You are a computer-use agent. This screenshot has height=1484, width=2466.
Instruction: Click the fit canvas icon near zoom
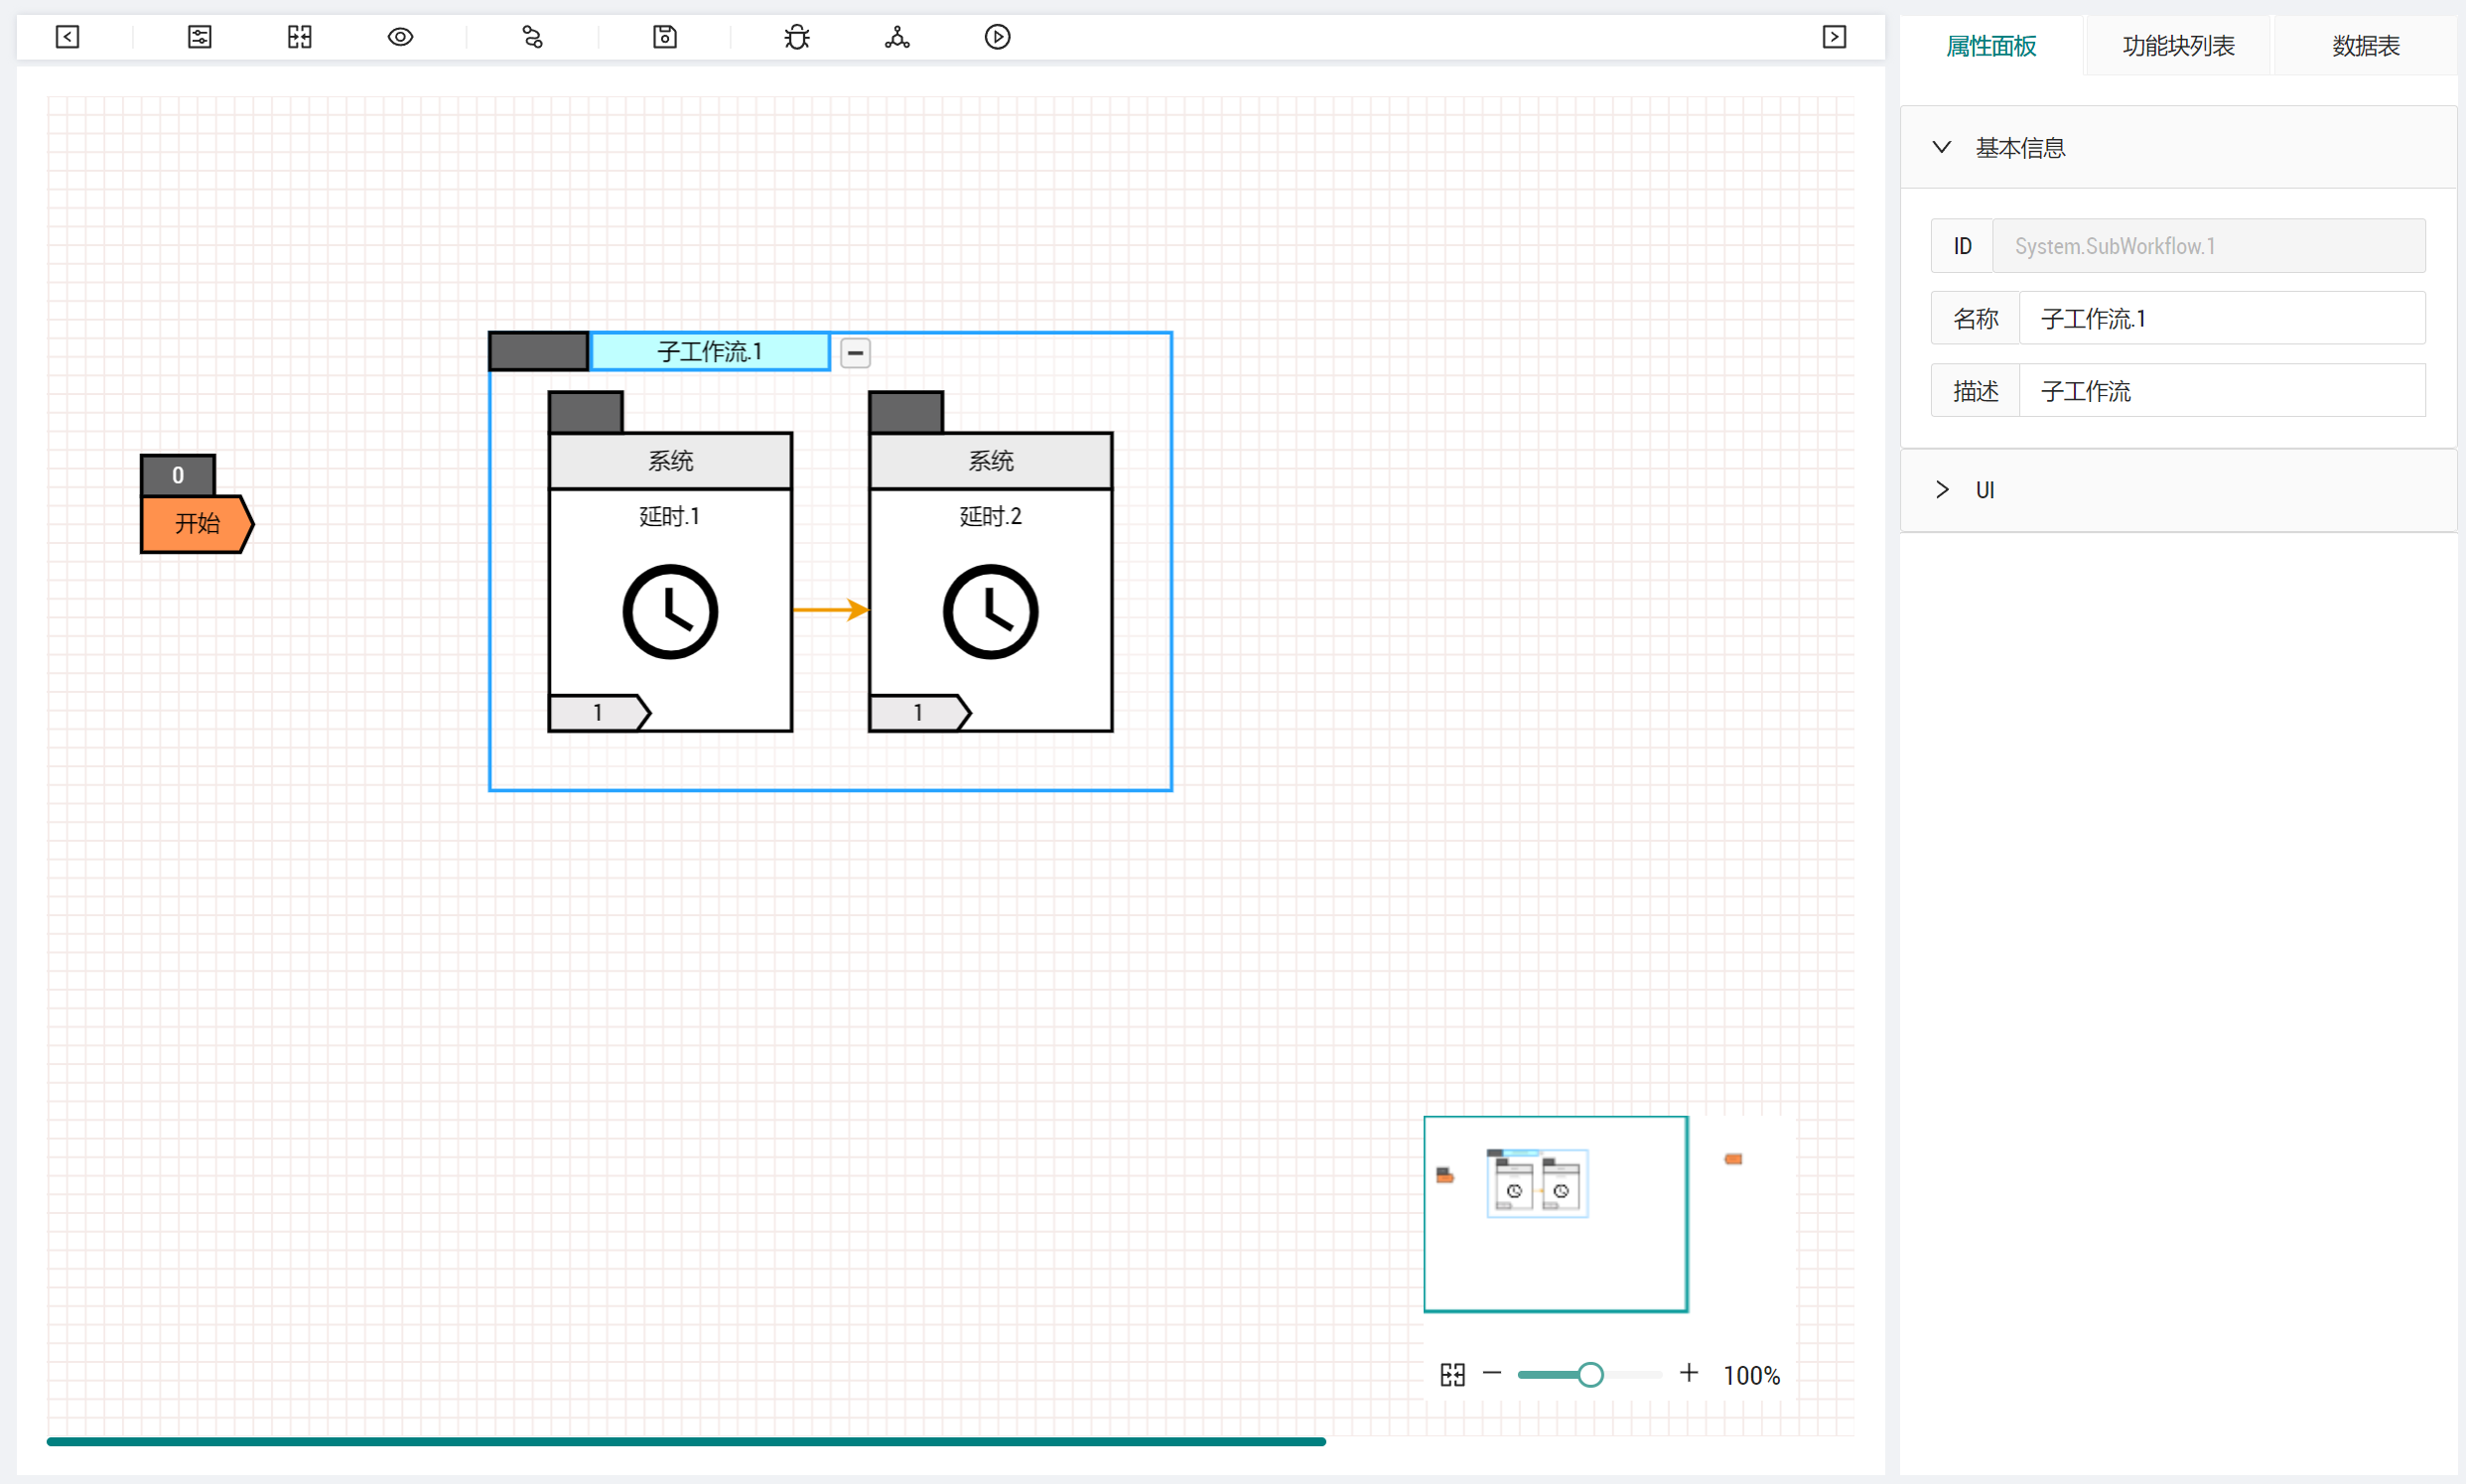pos(1452,1375)
